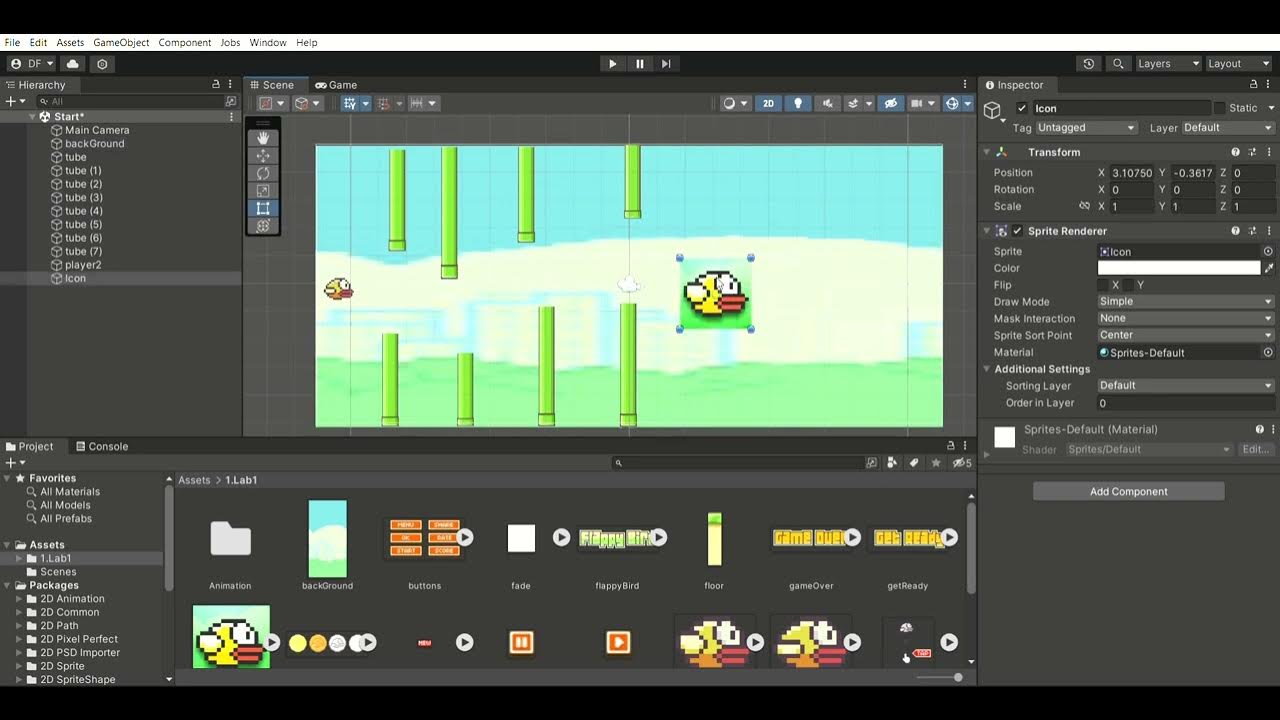Open the Window menu
The width and height of the screenshot is (1280, 720).
click(268, 43)
